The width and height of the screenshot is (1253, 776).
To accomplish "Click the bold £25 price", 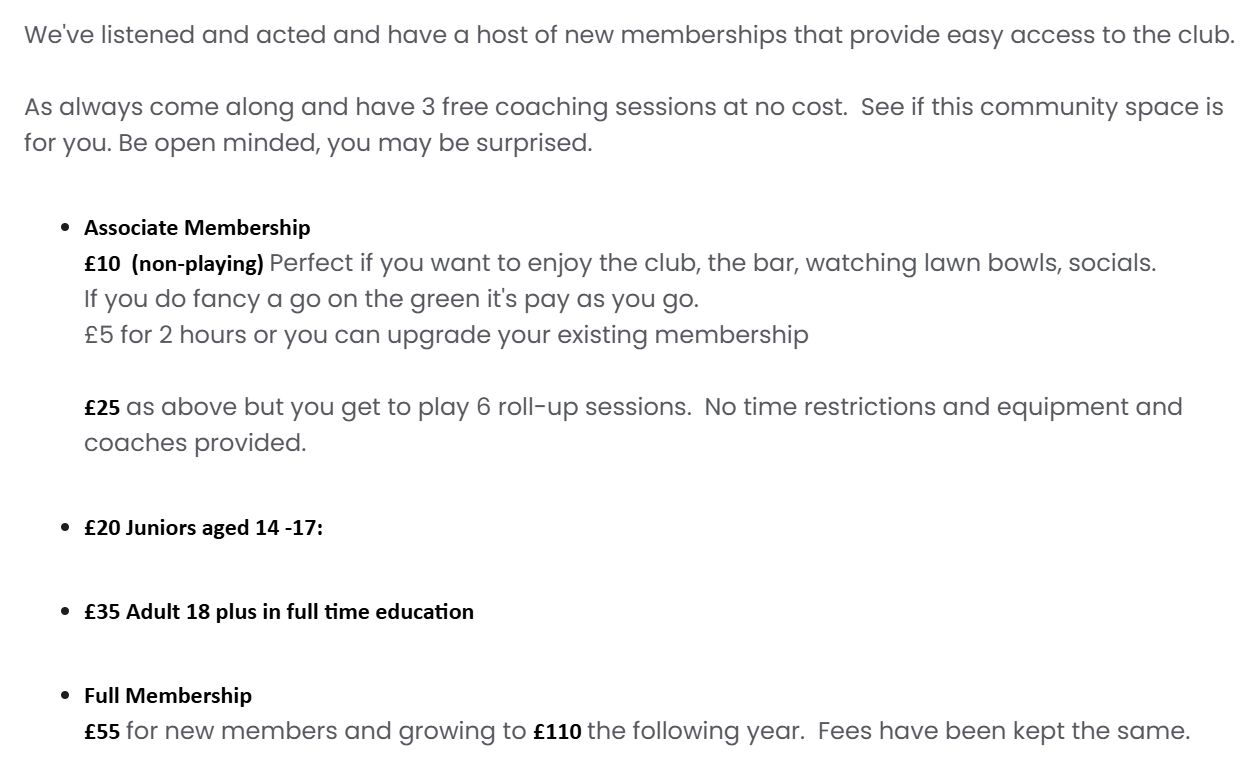I will (102, 408).
